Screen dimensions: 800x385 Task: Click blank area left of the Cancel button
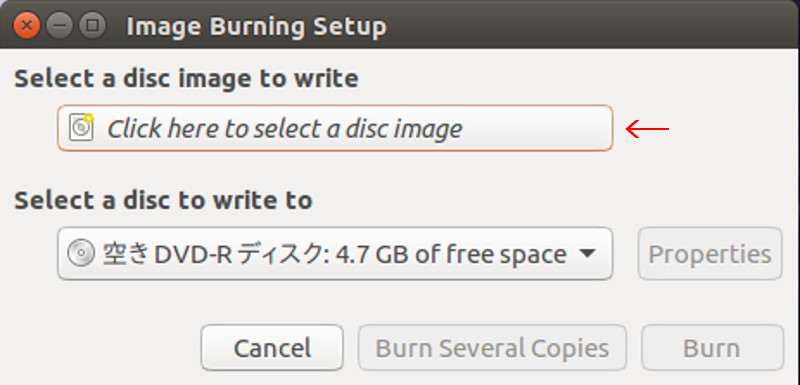click(102, 348)
